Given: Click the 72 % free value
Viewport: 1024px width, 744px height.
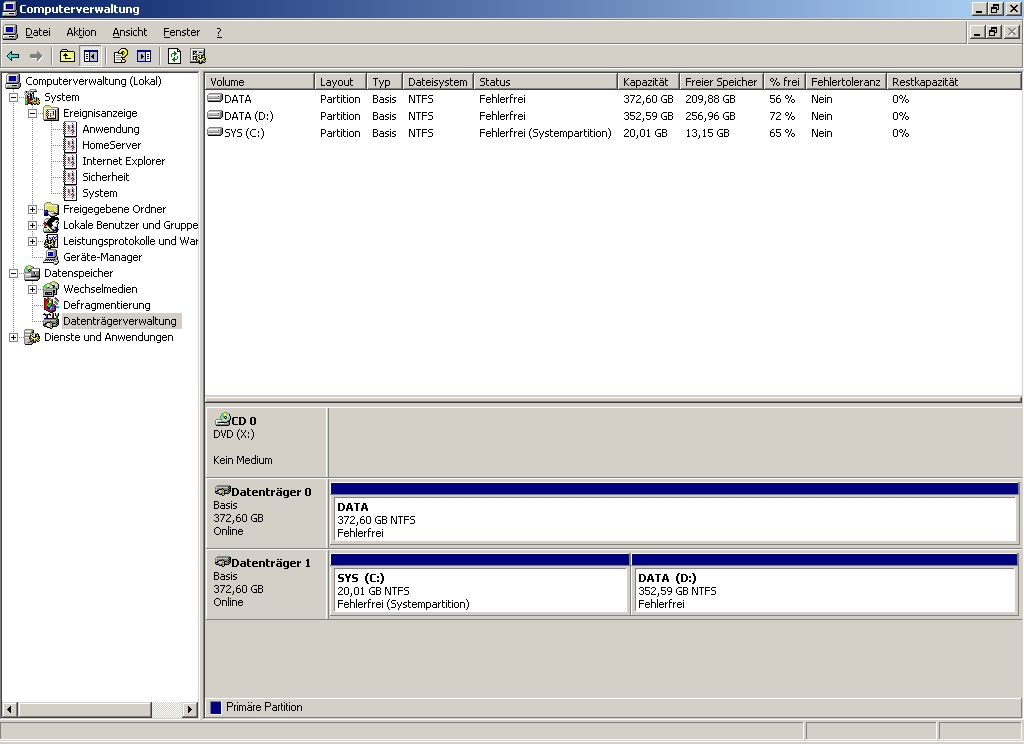Looking at the screenshot, I should click(782, 116).
